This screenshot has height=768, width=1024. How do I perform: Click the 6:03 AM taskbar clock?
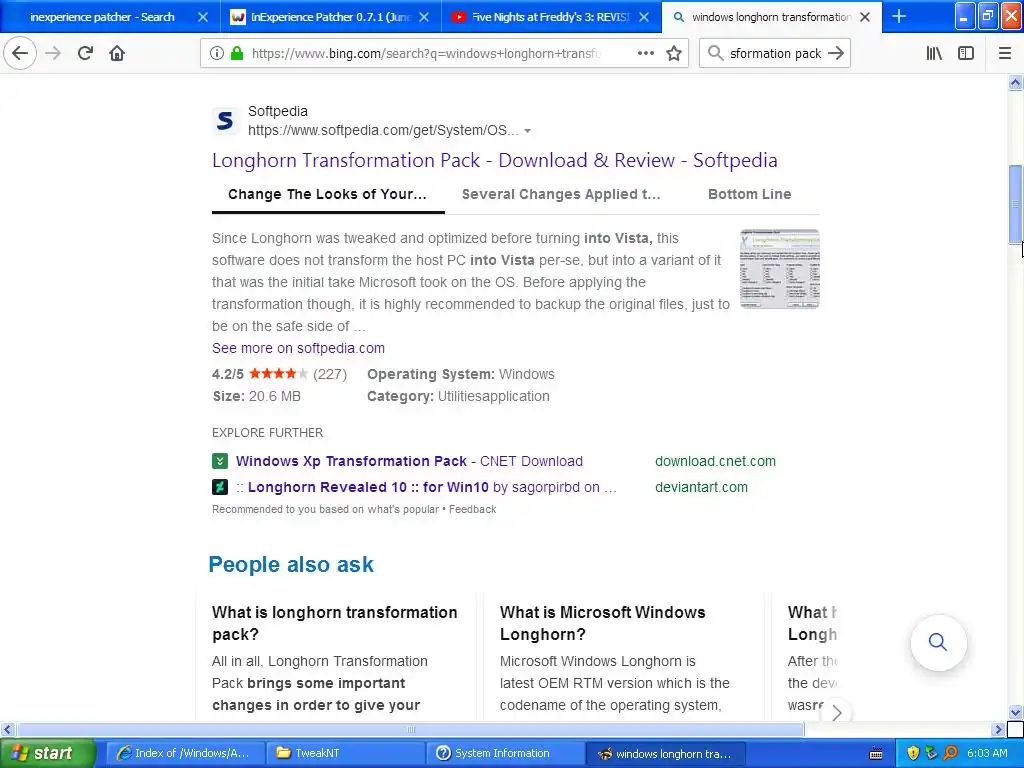(x=987, y=753)
